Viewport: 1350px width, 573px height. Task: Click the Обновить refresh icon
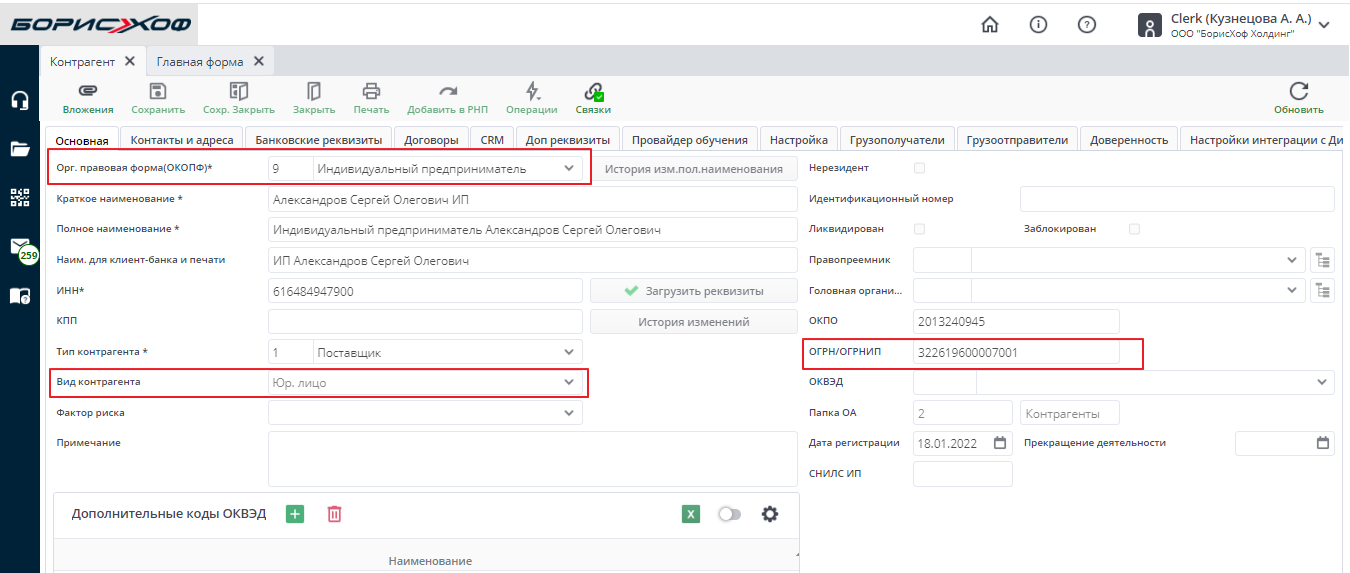click(1298, 91)
